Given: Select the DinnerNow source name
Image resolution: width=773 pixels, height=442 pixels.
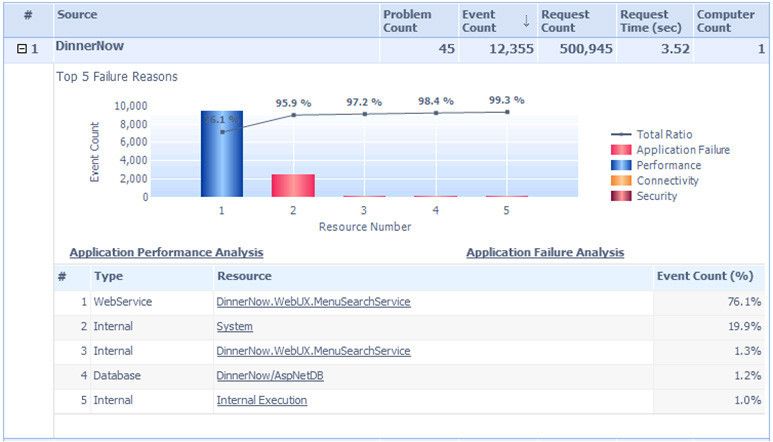Looking at the screenshot, I should tap(89, 46).
